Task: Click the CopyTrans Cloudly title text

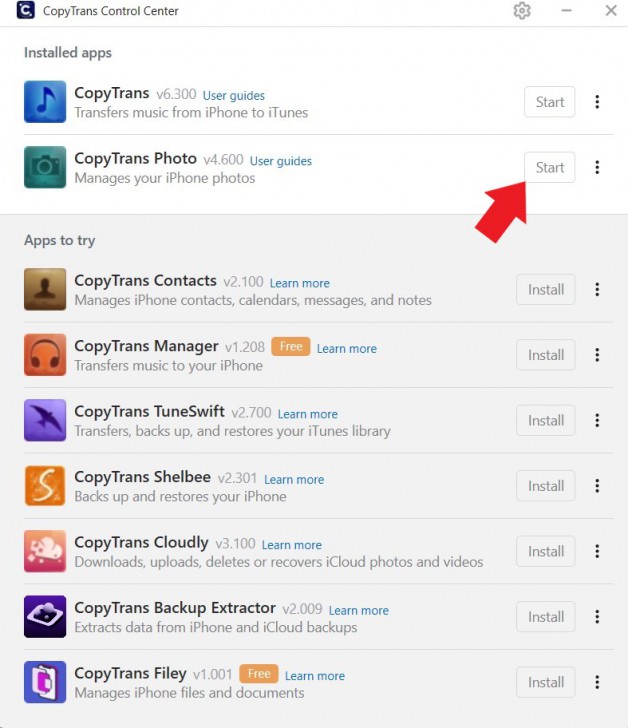Action: point(142,542)
